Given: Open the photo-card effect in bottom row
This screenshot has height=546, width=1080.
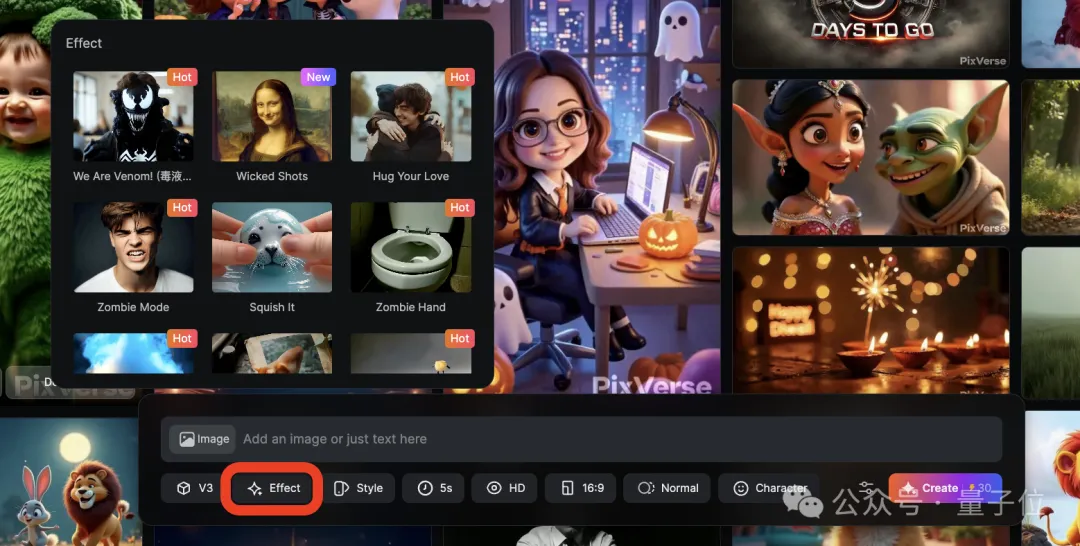Looking at the screenshot, I should (x=272, y=353).
